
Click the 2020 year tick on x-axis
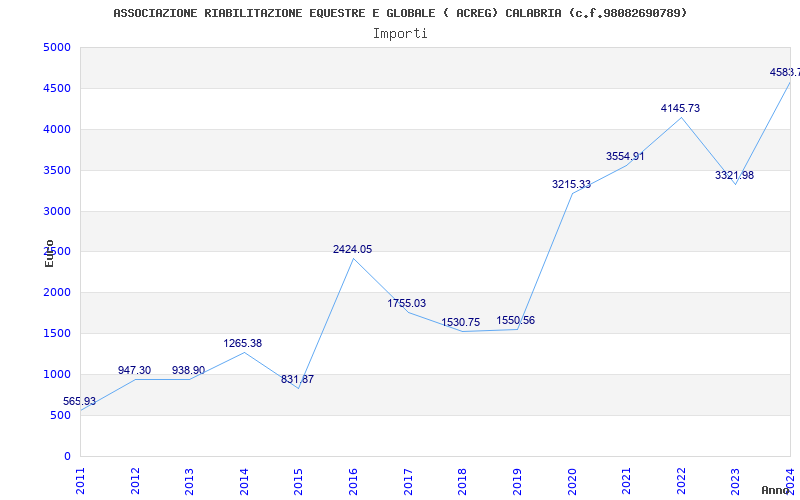click(572, 479)
